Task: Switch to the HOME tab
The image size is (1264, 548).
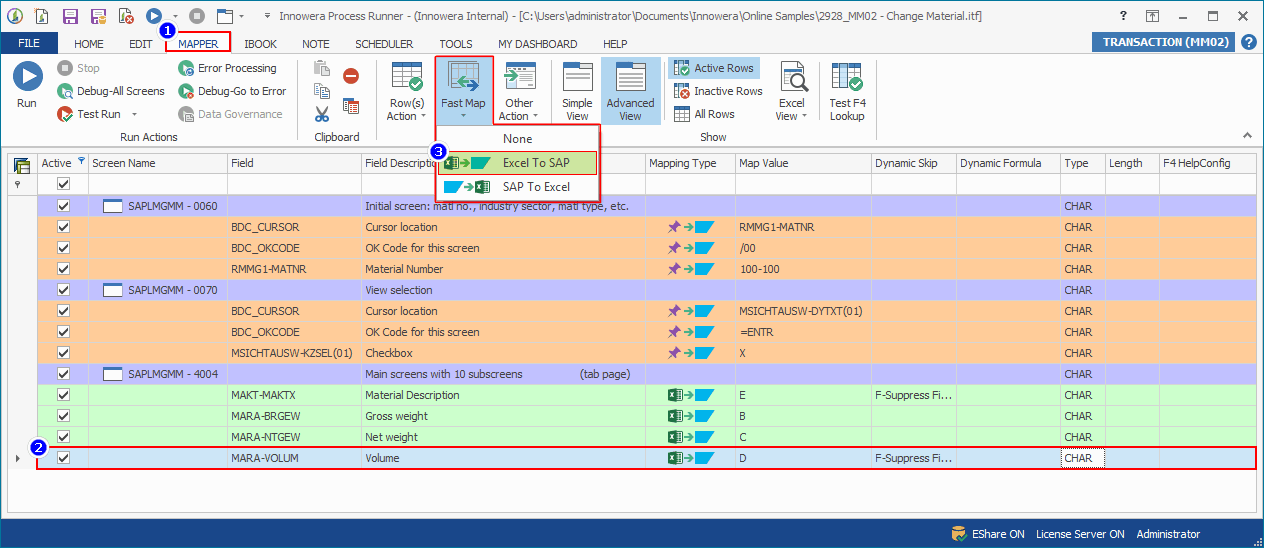Action: 89,44
